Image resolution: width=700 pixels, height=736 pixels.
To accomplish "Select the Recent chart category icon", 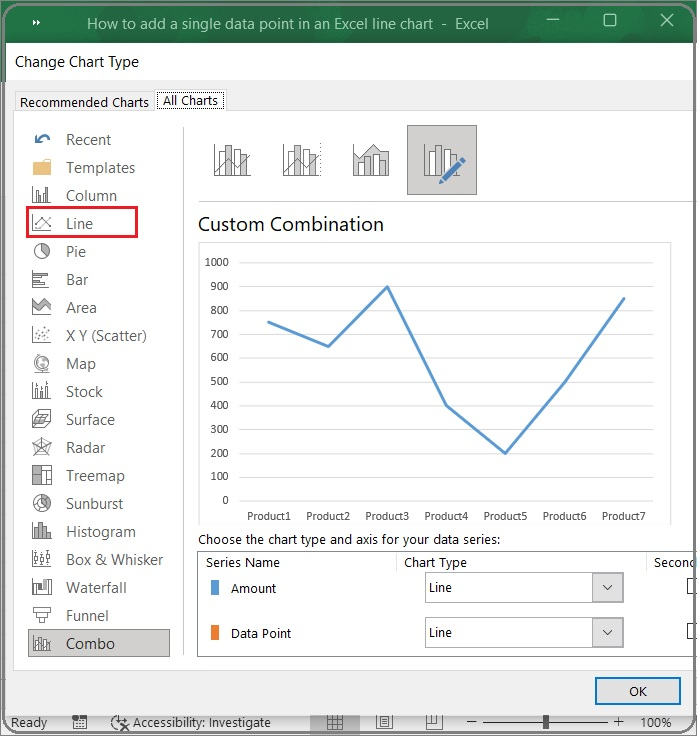I will click(42, 139).
